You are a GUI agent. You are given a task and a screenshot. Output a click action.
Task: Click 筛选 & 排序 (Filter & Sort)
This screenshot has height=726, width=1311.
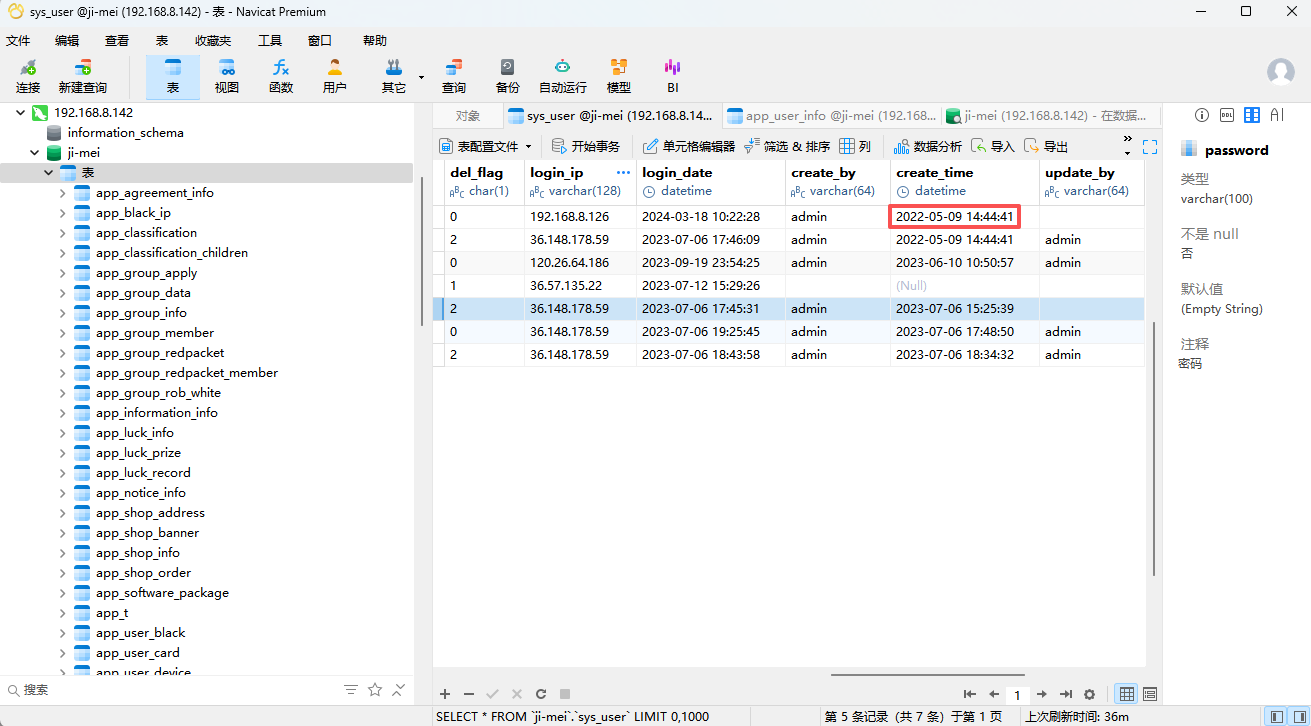point(787,146)
